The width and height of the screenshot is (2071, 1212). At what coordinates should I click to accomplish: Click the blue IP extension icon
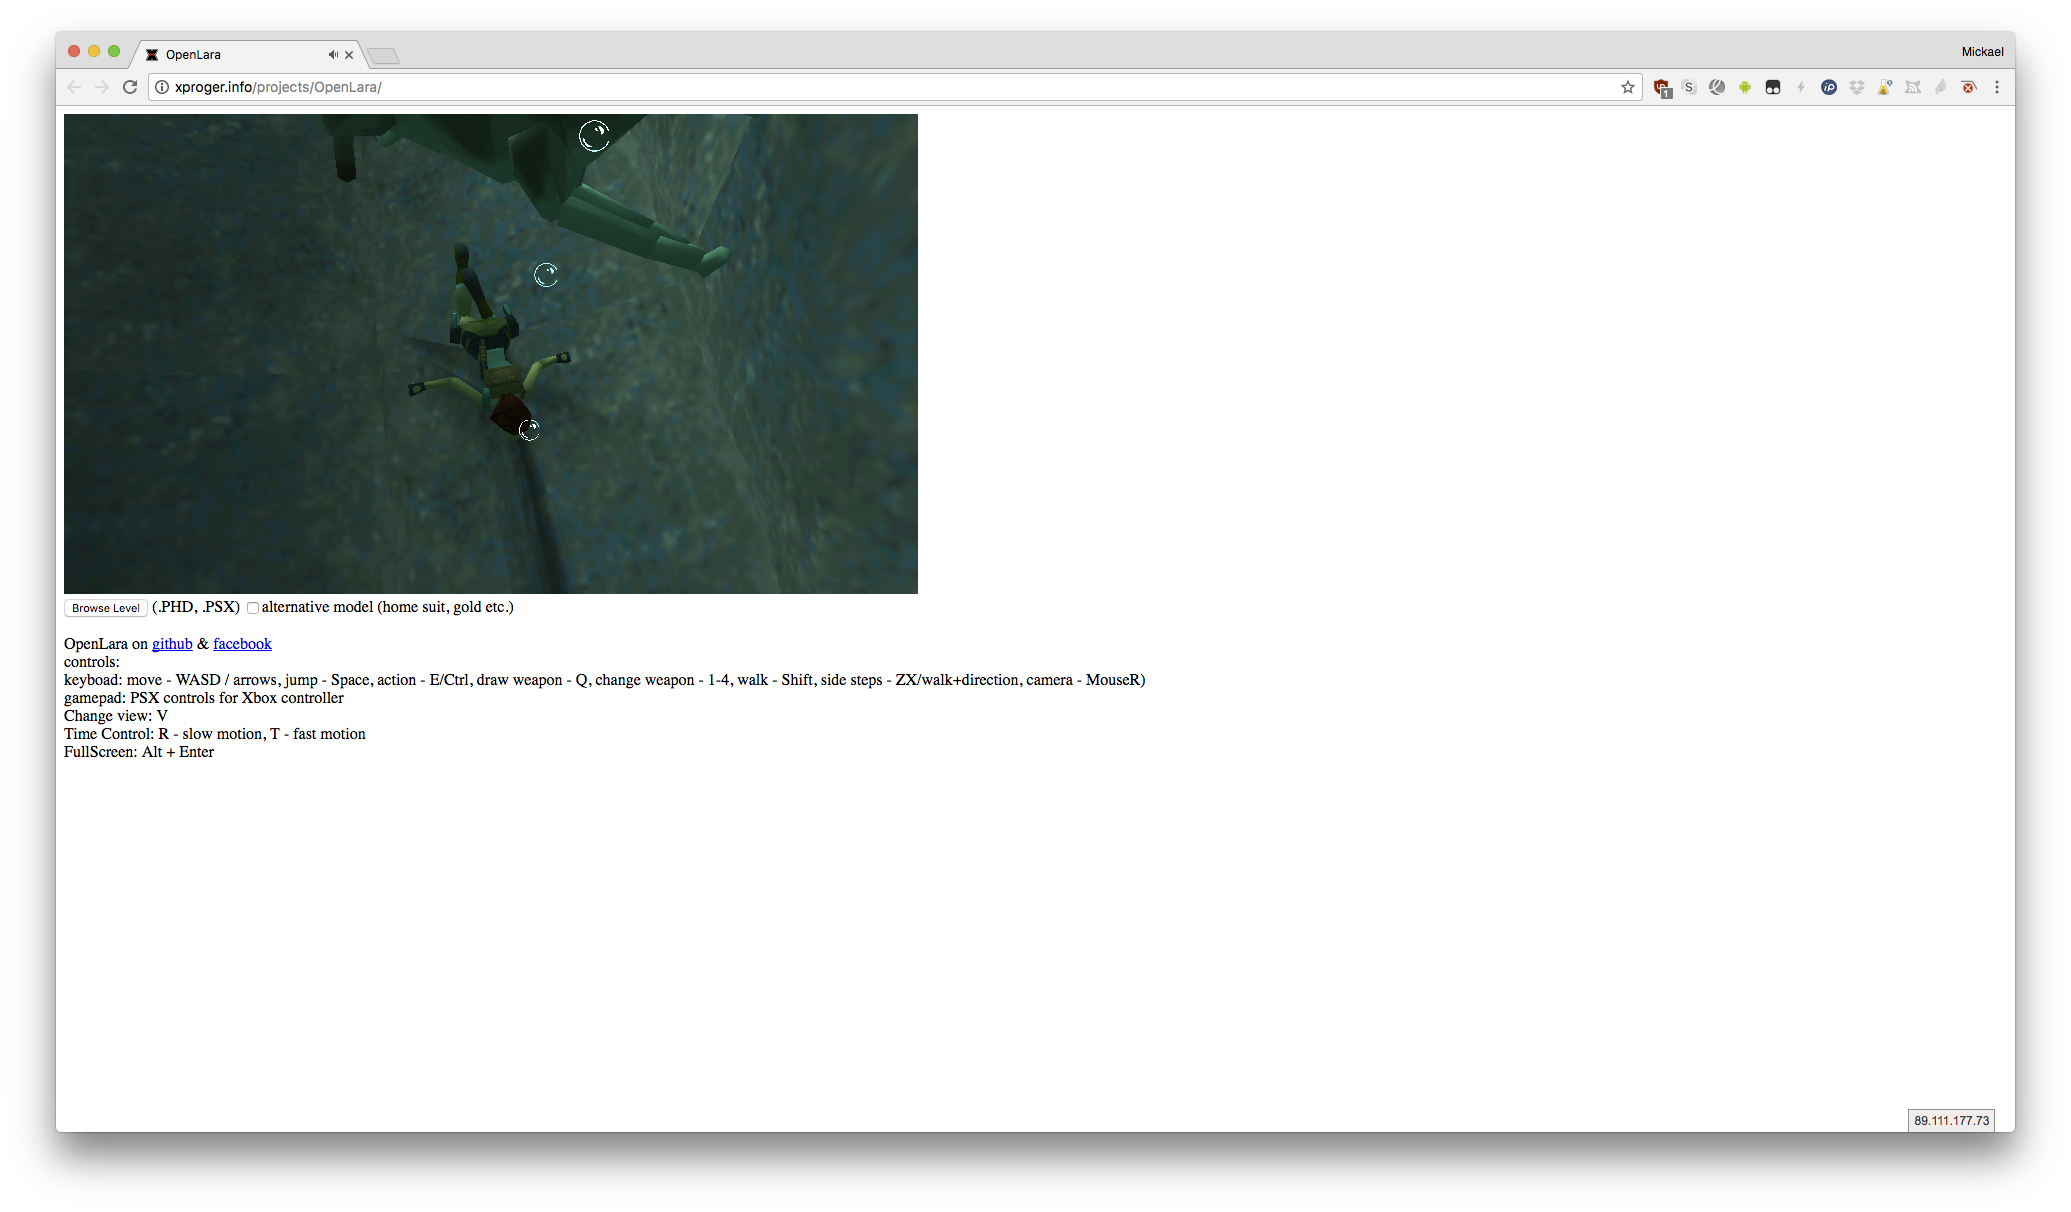(x=1829, y=87)
